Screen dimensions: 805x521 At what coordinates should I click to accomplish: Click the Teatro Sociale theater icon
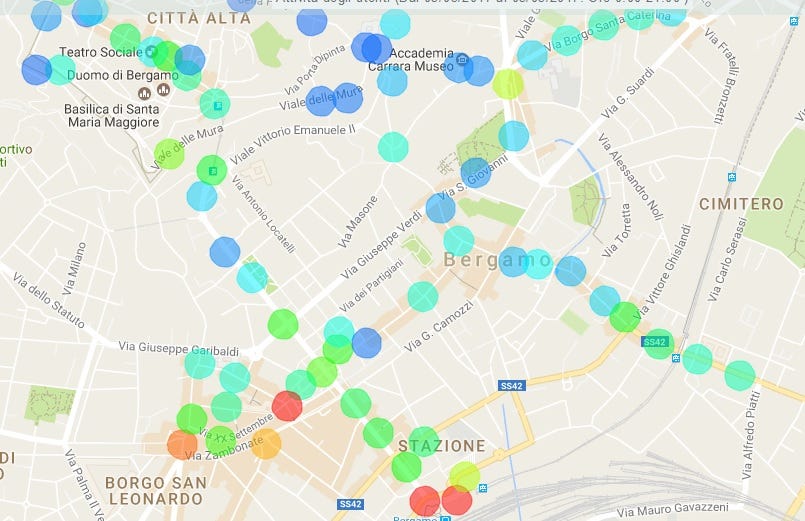point(150,51)
